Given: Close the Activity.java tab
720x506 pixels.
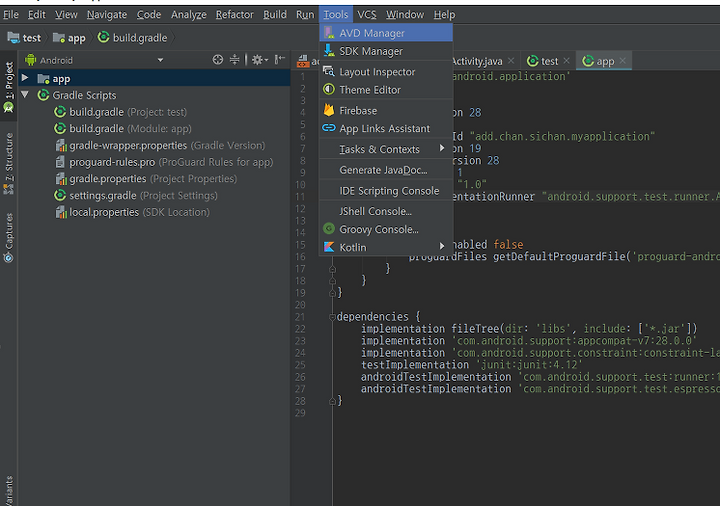Looking at the screenshot, I should 511,61.
